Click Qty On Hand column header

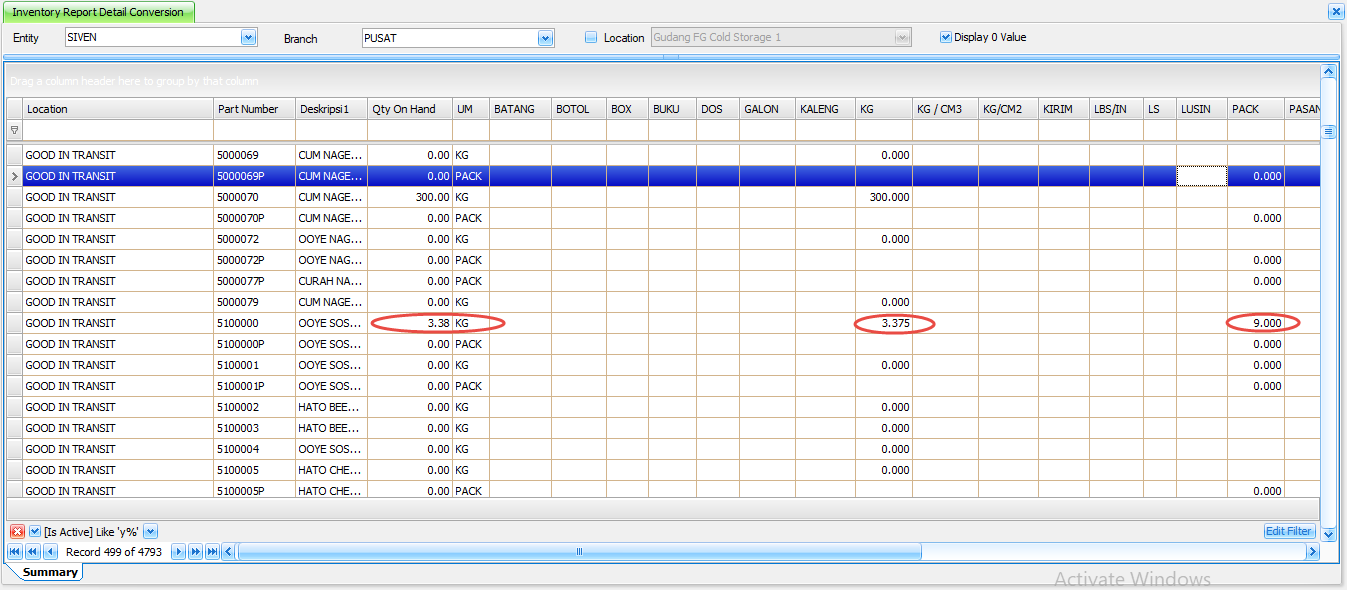pos(410,109)
